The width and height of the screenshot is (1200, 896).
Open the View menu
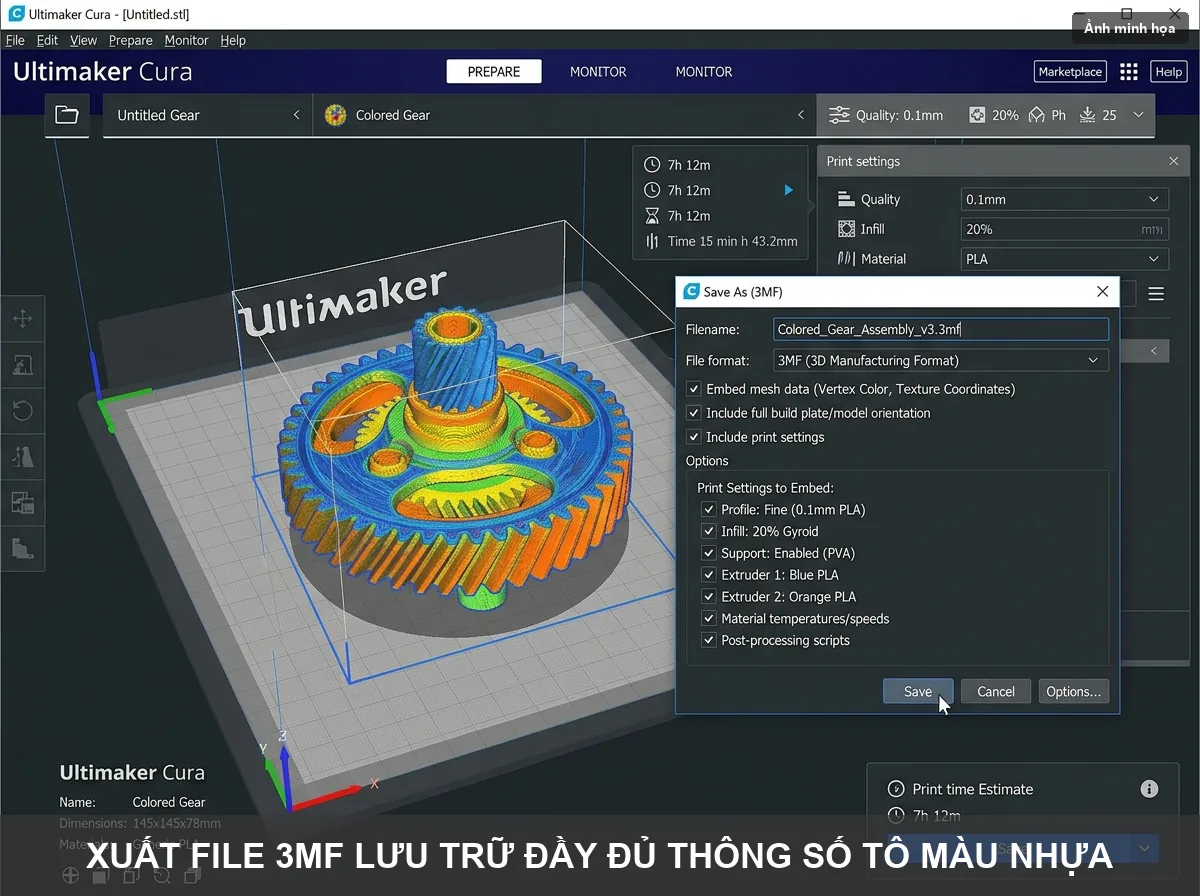tap(83, 40)
